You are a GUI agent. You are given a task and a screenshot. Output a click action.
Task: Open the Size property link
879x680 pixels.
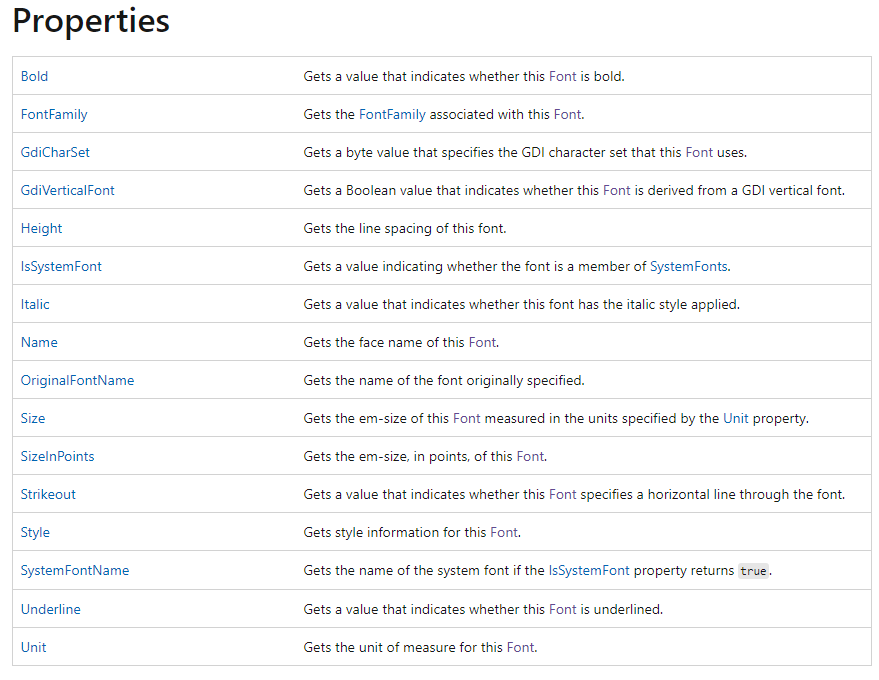point(33,418)
